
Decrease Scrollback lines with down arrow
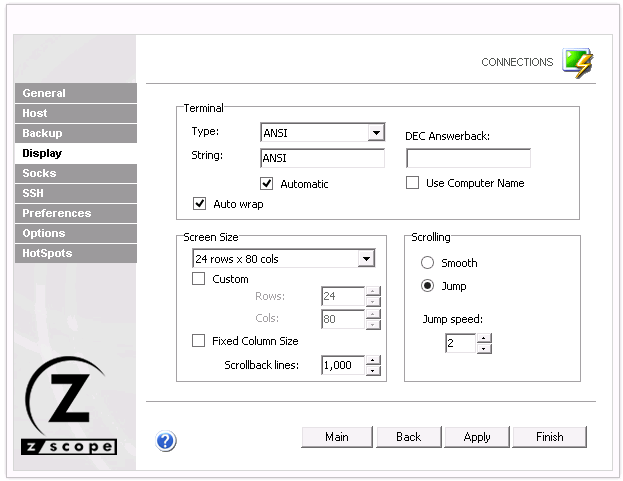click(373, 371)
